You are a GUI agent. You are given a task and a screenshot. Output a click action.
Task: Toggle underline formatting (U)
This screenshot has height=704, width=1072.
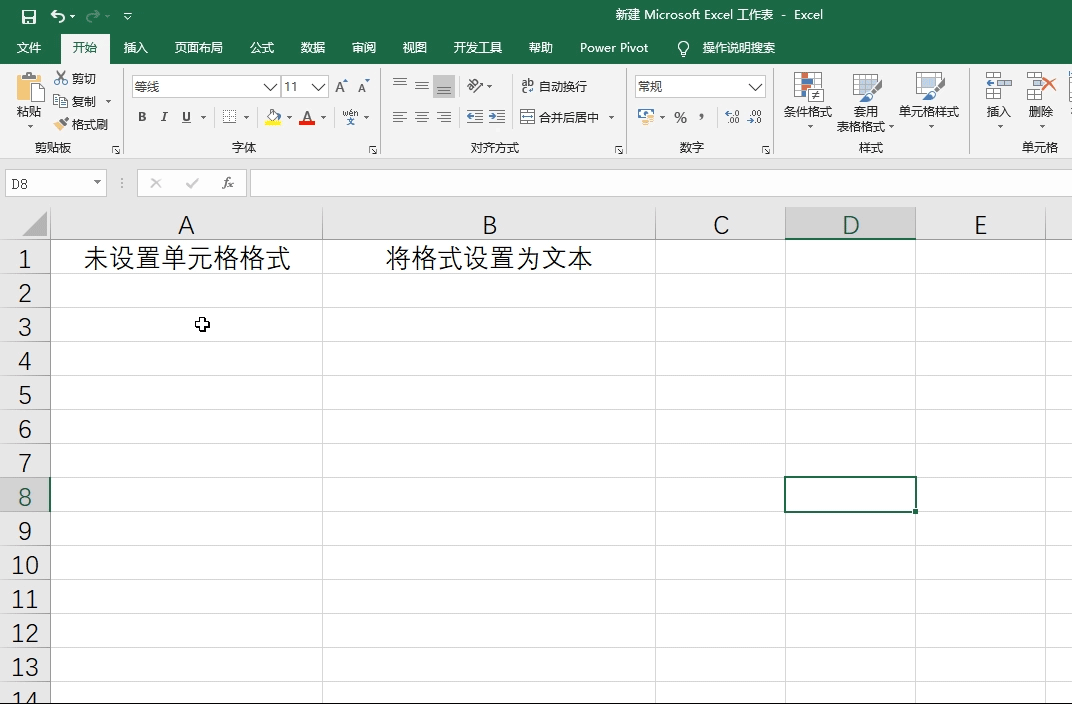click(x=185, y=117)
